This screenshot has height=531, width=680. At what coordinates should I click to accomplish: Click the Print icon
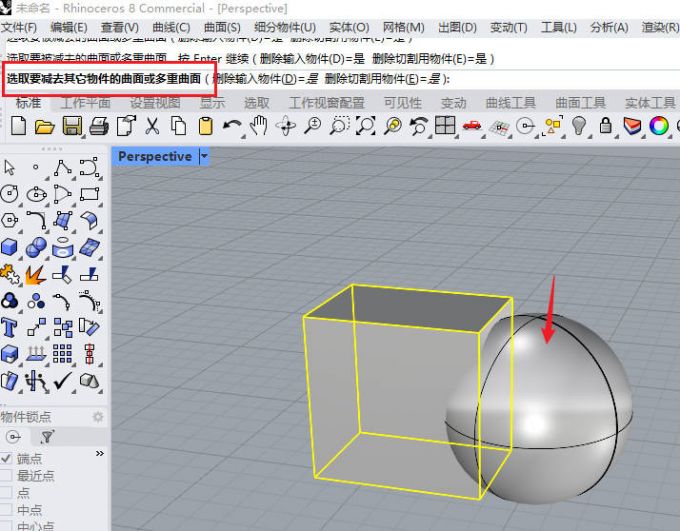[99, 126]
